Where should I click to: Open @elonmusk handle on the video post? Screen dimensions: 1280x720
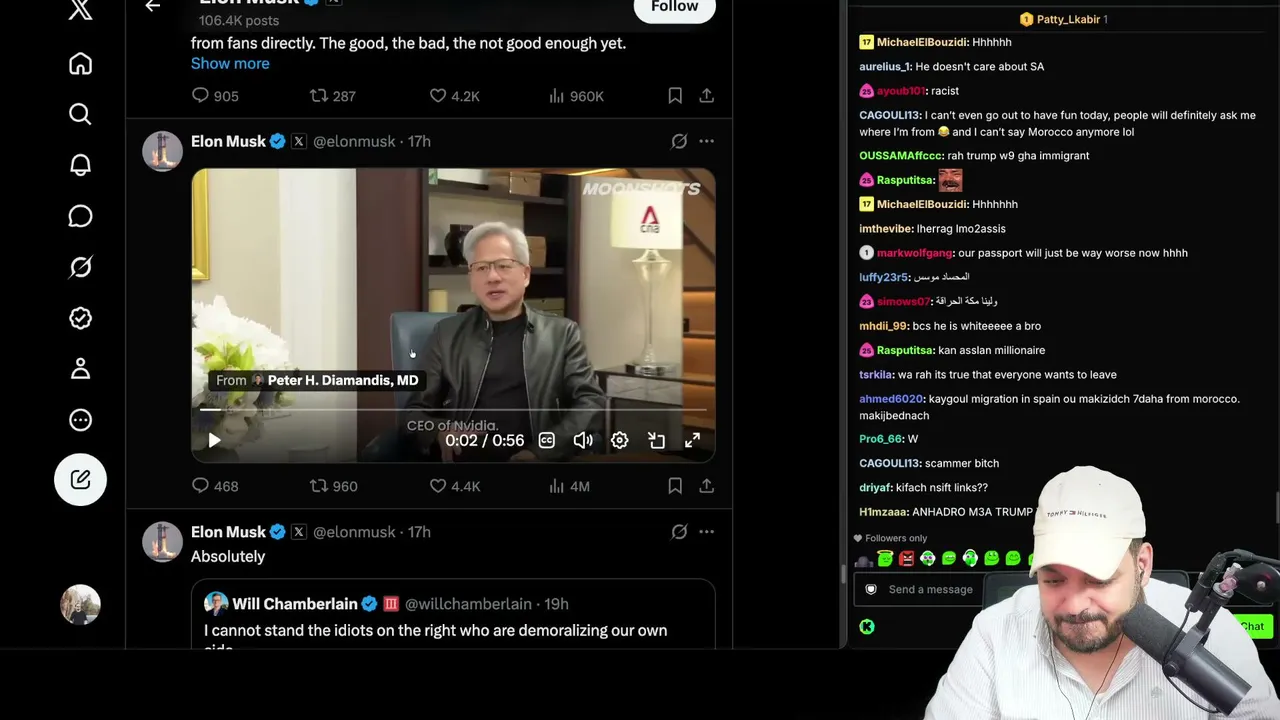354,142
